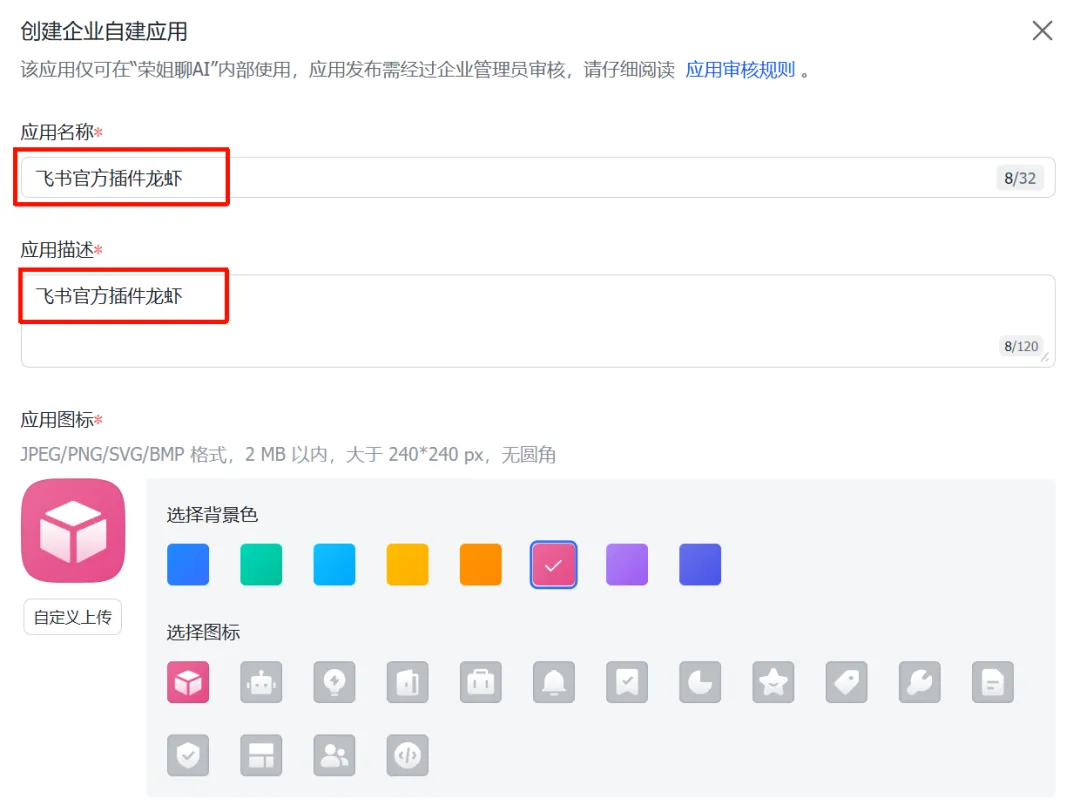The width and height of the screenshot is (1080, 805).
Task: Click the large pink app icon preview
Action: [x=73, y=530]
